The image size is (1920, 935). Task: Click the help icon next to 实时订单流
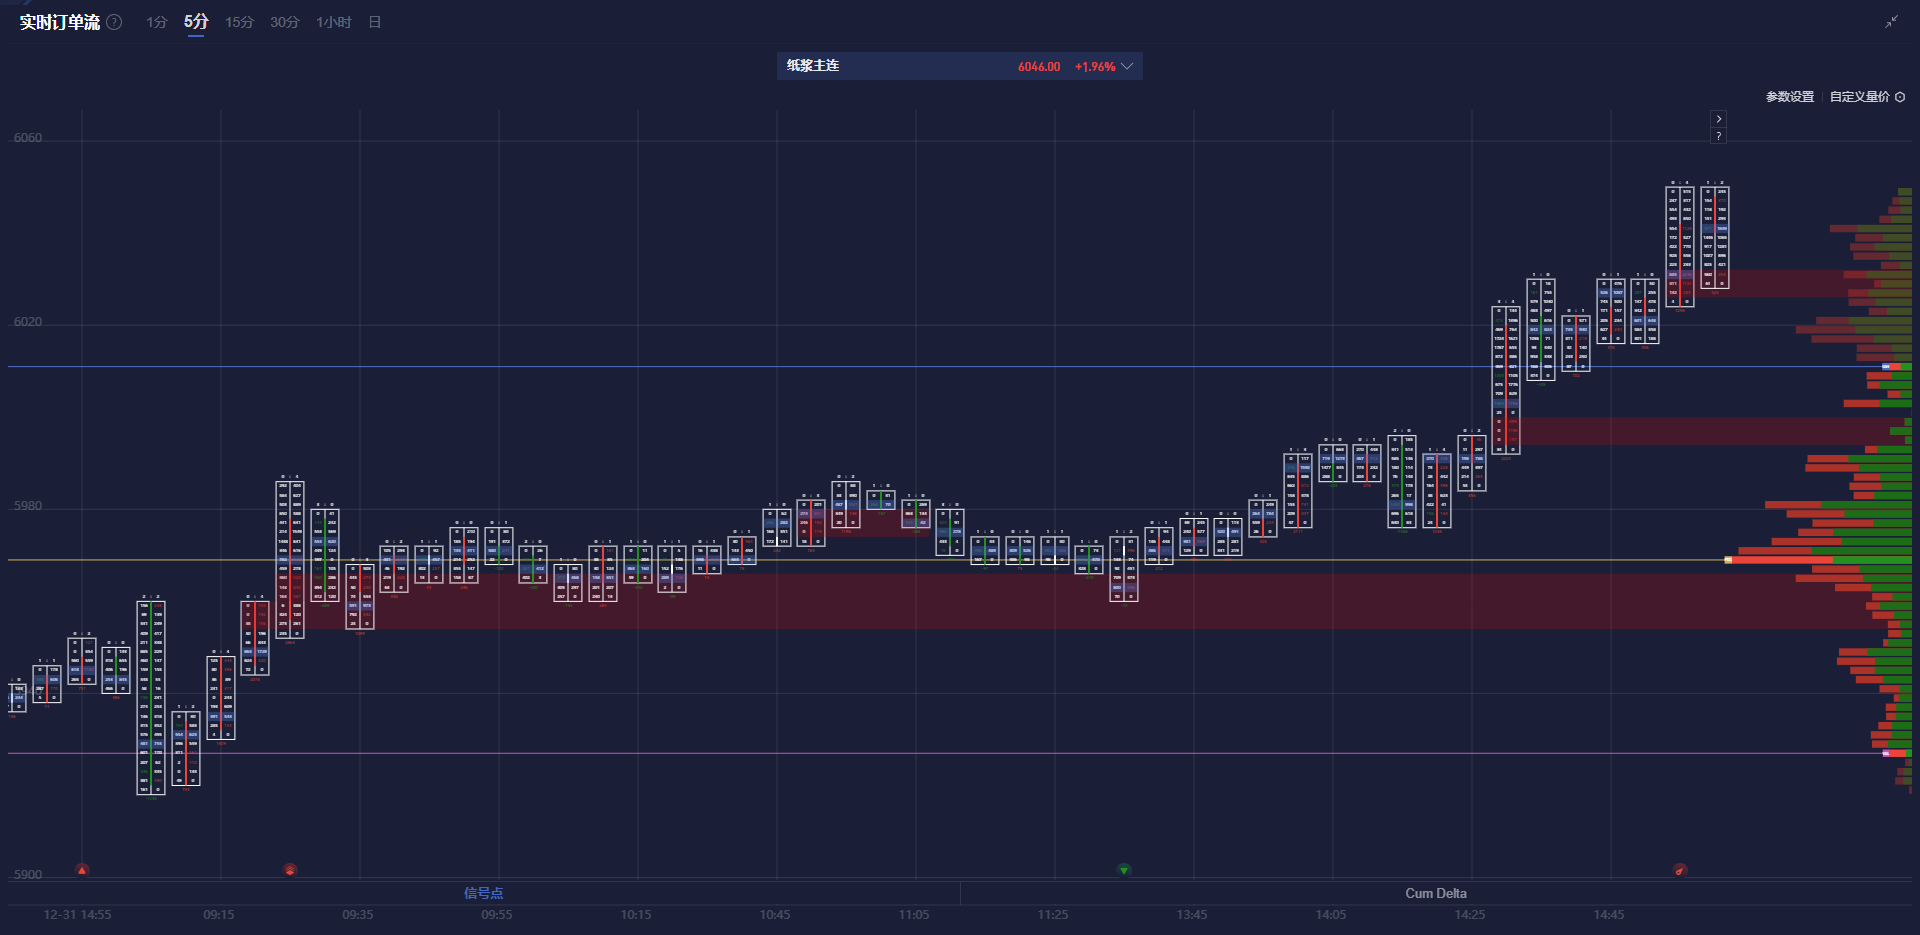coord(115,22)
